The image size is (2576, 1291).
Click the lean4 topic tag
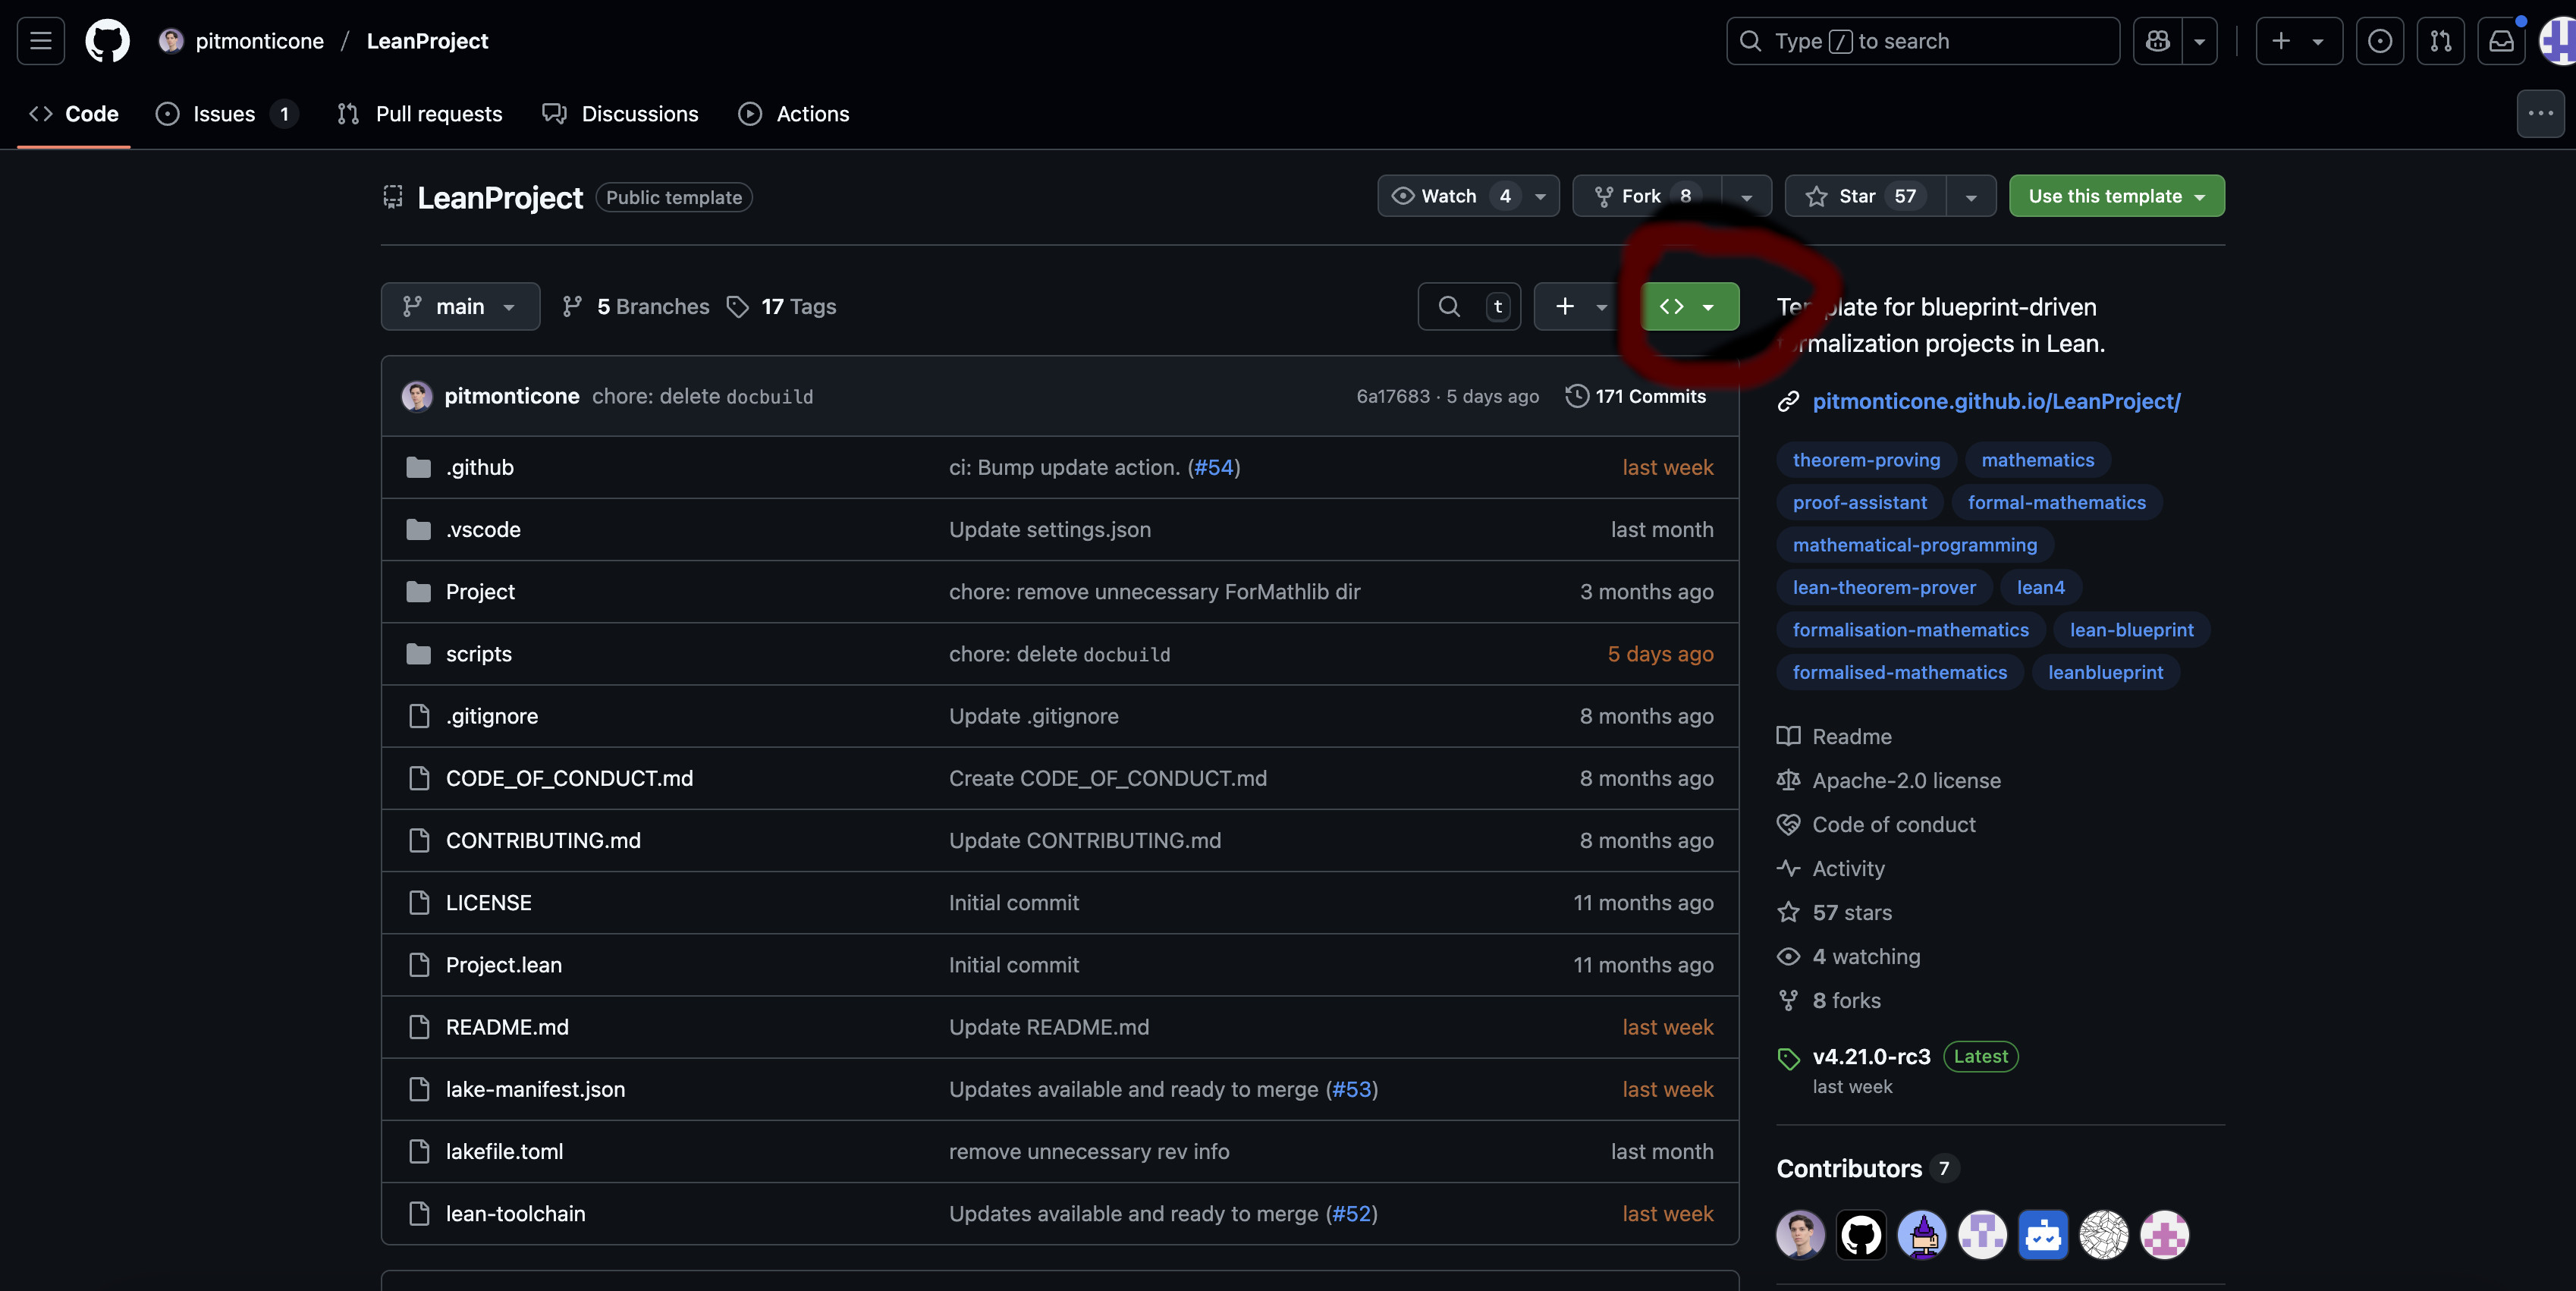(2040, 587)
